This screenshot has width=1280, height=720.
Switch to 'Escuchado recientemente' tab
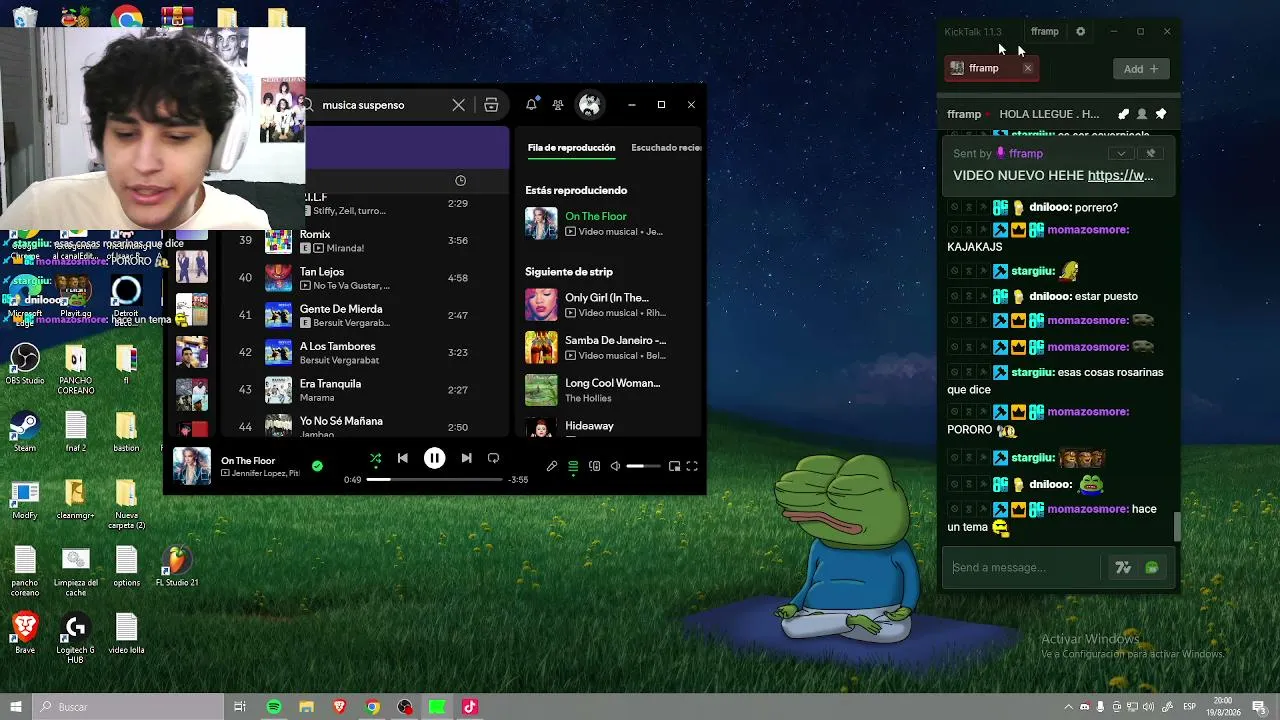[666, 148]
